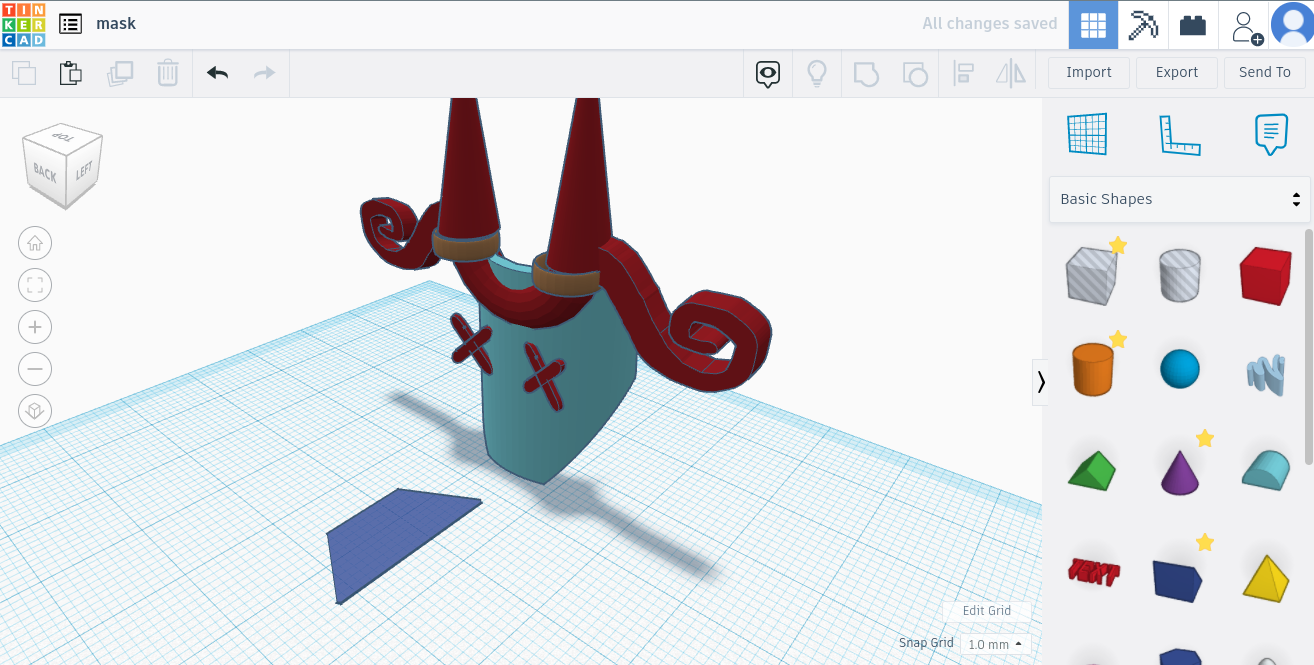
Task: Click the view cube to rotate the view
Action: coord(63,165)
